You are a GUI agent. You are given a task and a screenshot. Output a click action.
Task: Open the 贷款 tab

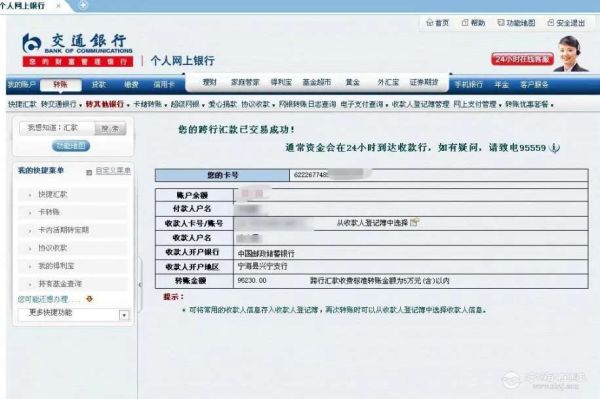(98, 85)
